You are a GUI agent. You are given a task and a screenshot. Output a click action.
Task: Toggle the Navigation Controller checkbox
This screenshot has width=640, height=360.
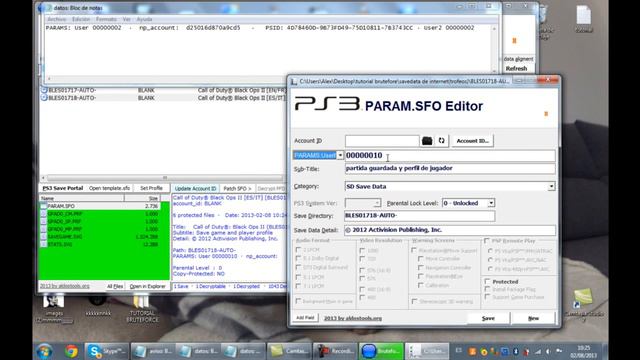click(x=420, y=268)
